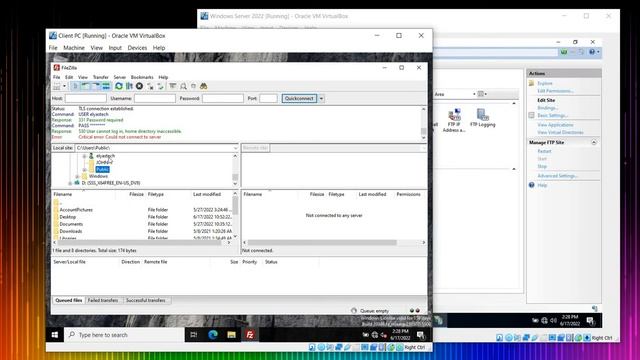Open FileZilla Server menu

(x=120, y=77)
